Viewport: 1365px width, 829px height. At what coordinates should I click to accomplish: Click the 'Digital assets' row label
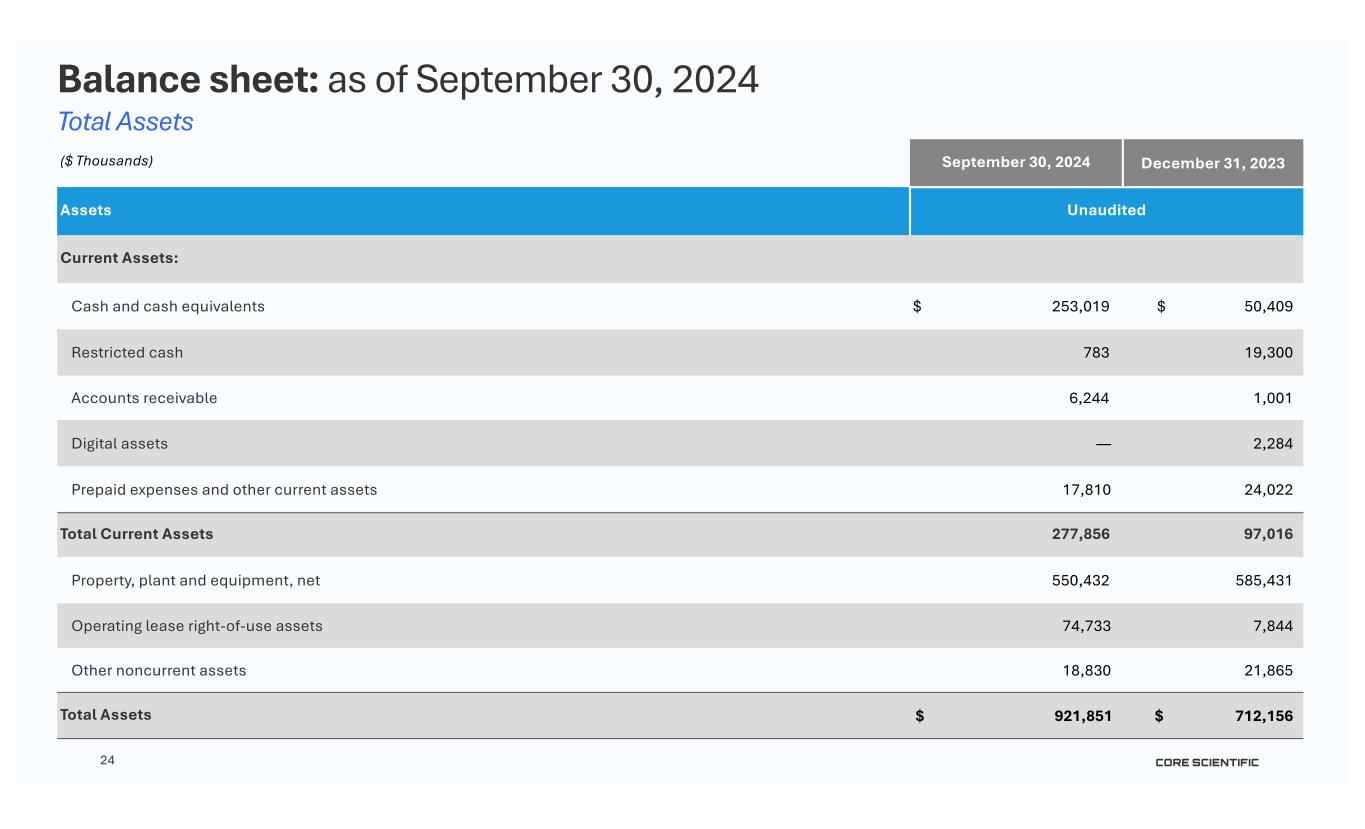[119, 443]
